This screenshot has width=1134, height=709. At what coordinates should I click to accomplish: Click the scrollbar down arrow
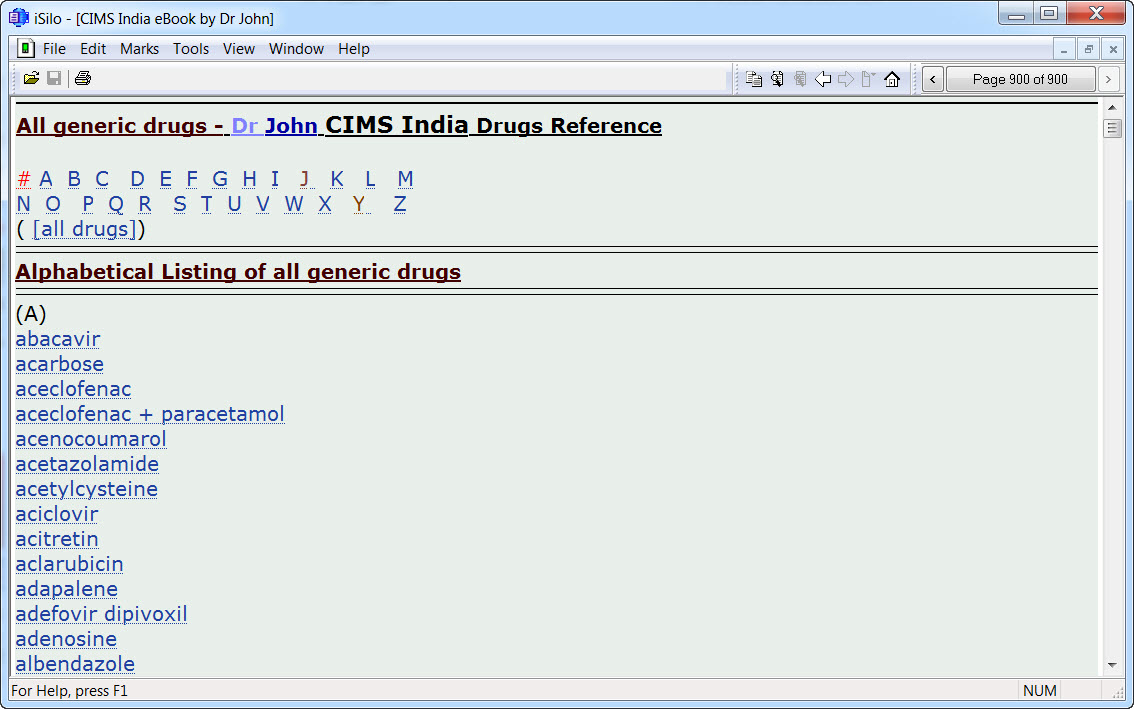click(x=1112, y=666)
